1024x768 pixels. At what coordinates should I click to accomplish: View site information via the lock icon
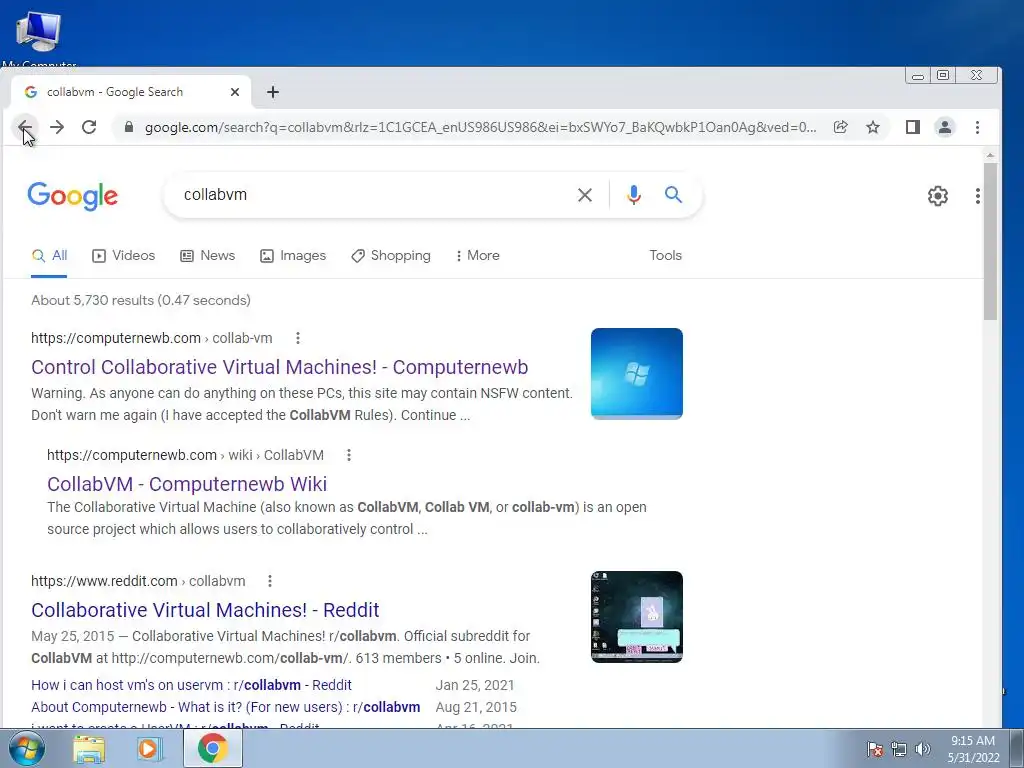coord(129,127)
